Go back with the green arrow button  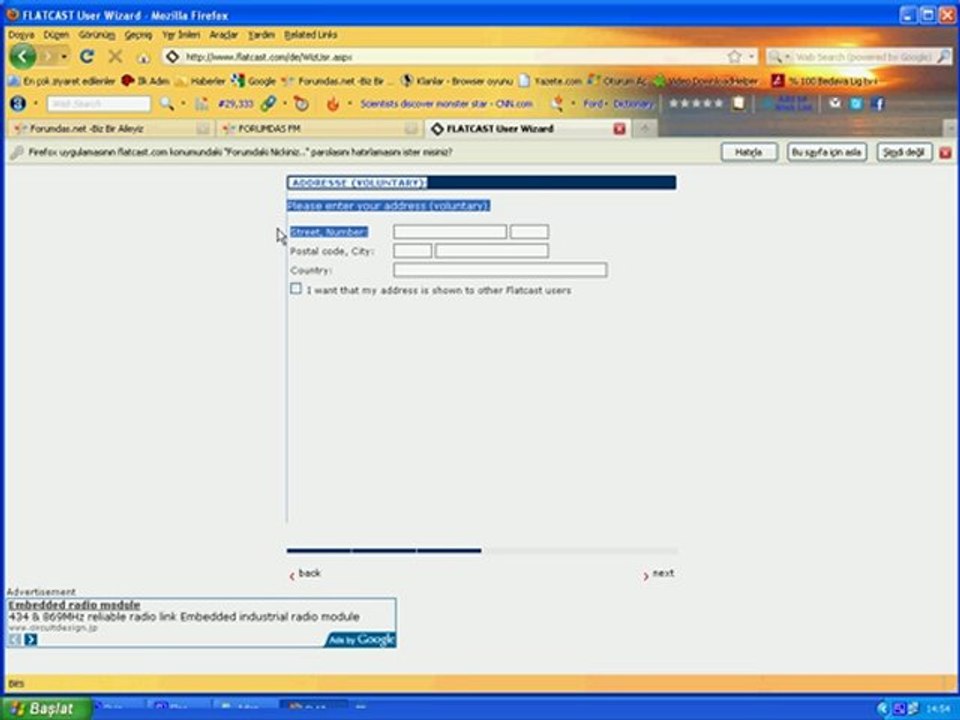tap(23, 57)
